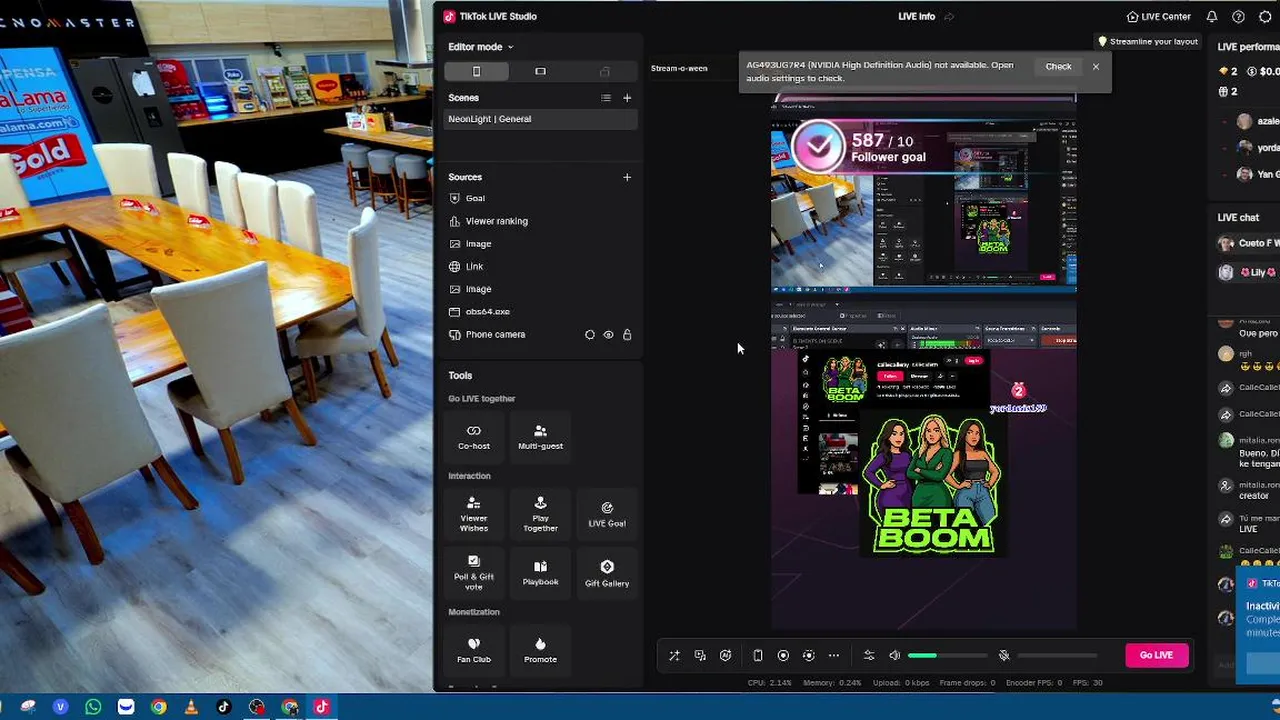Open the more options ellipsis
Viewport: 1280px width, 720px height.
(x=834, y=656)
